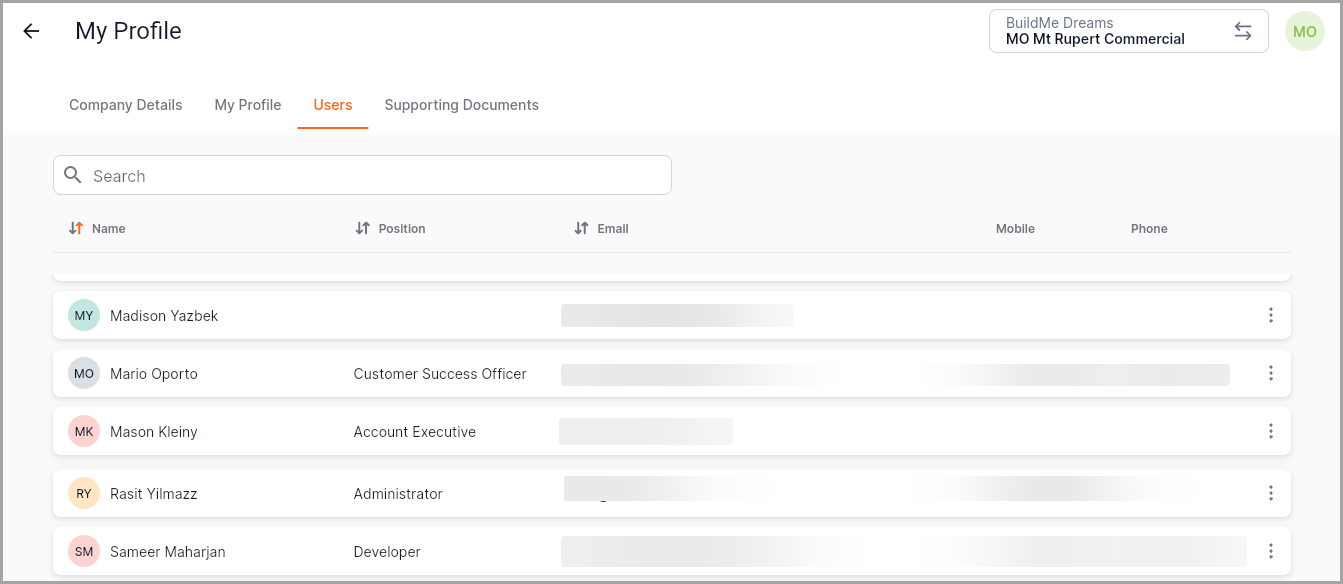Click the search magnifier icon
1343x584 pixels.
[x=73, y=175]
